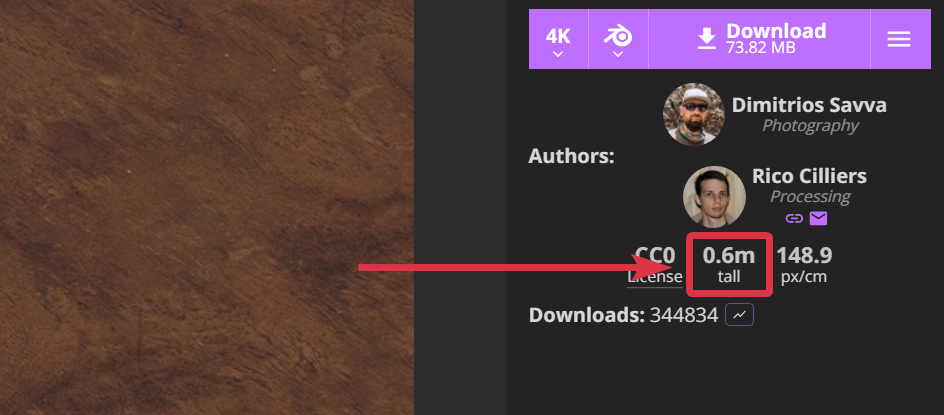Click the Processing role label
The image size is (944, 415).
(810, 196)
